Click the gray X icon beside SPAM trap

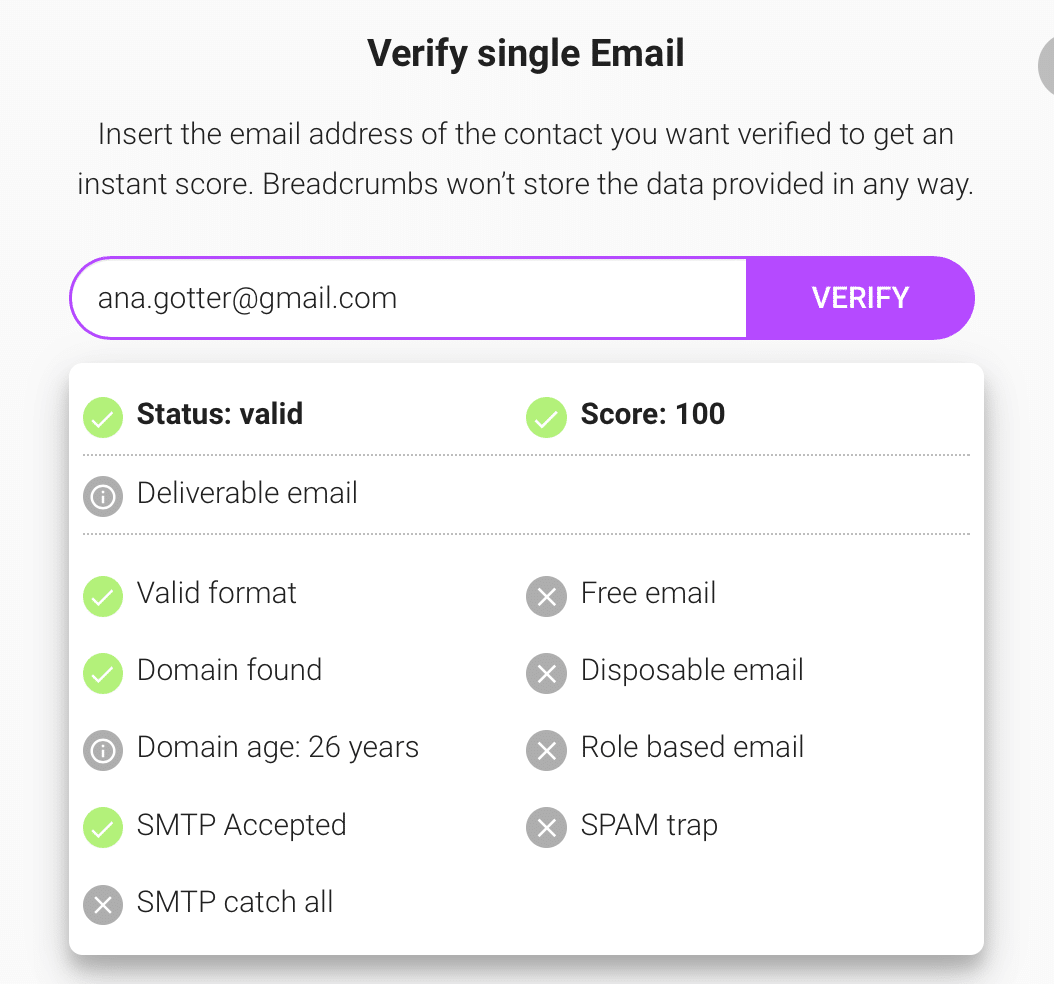pyautogui.click(x=546, y=827)
